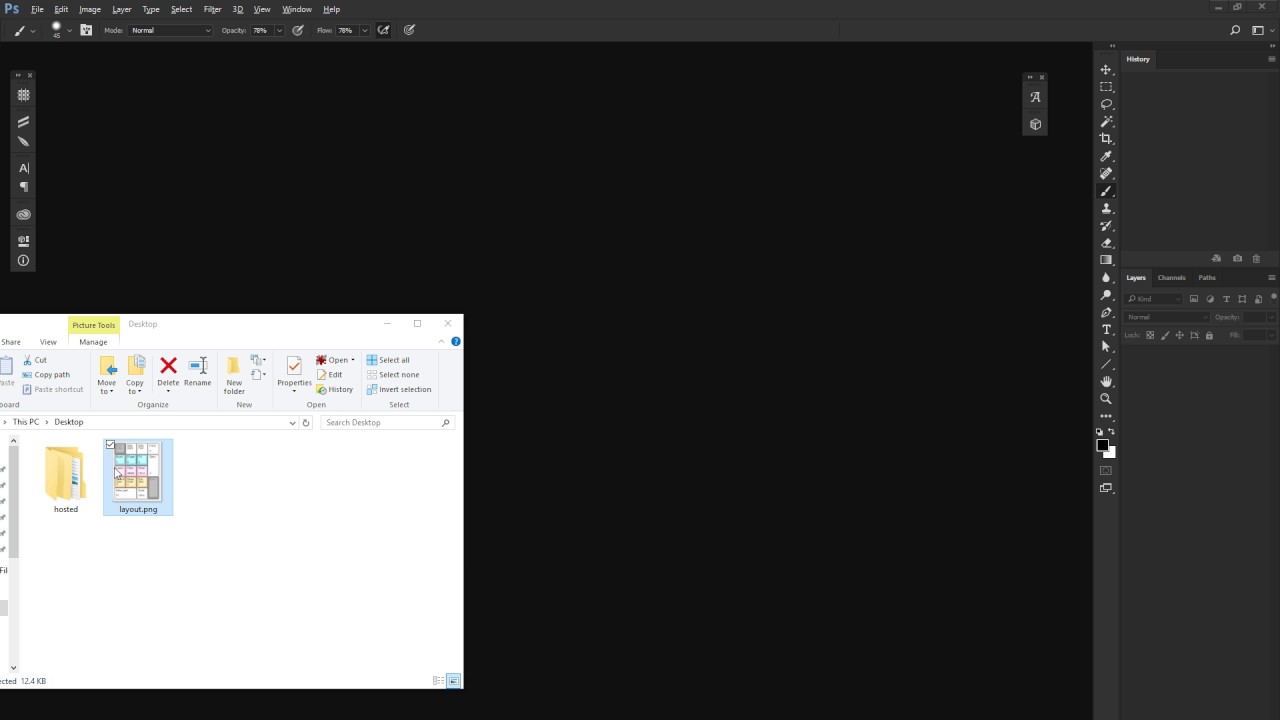Select the Brush tool in the toolbar
Viewport: 1280px width, 720px height.
pos(1106,191)
